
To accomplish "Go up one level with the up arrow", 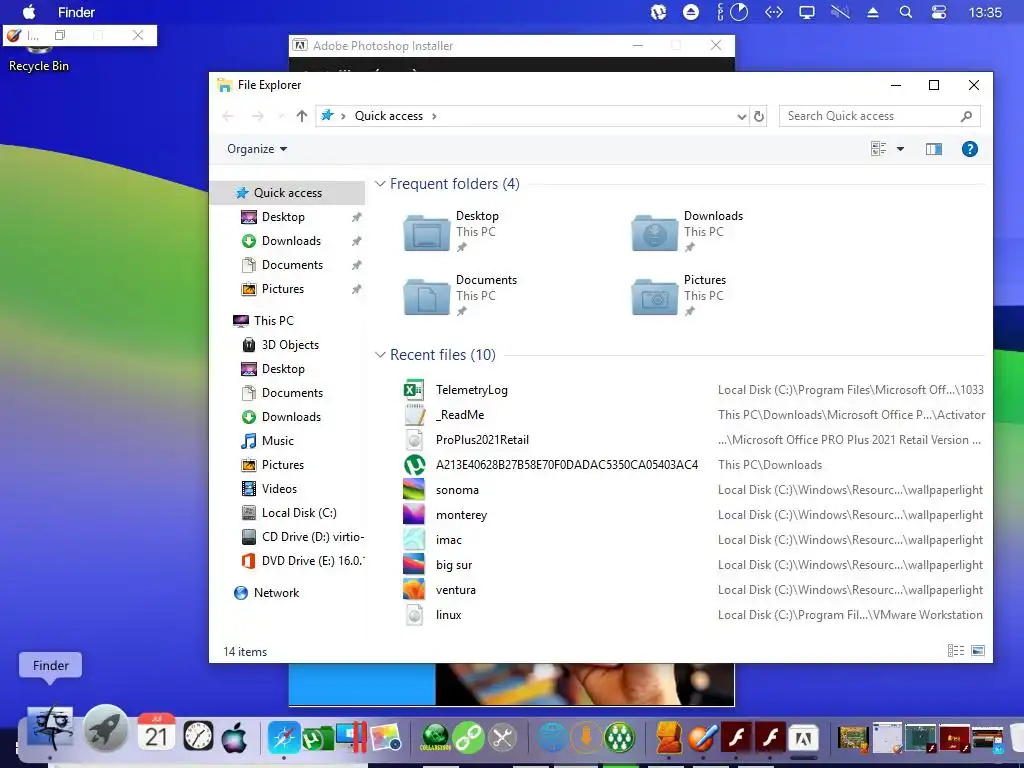I will (x=301, y=116).
